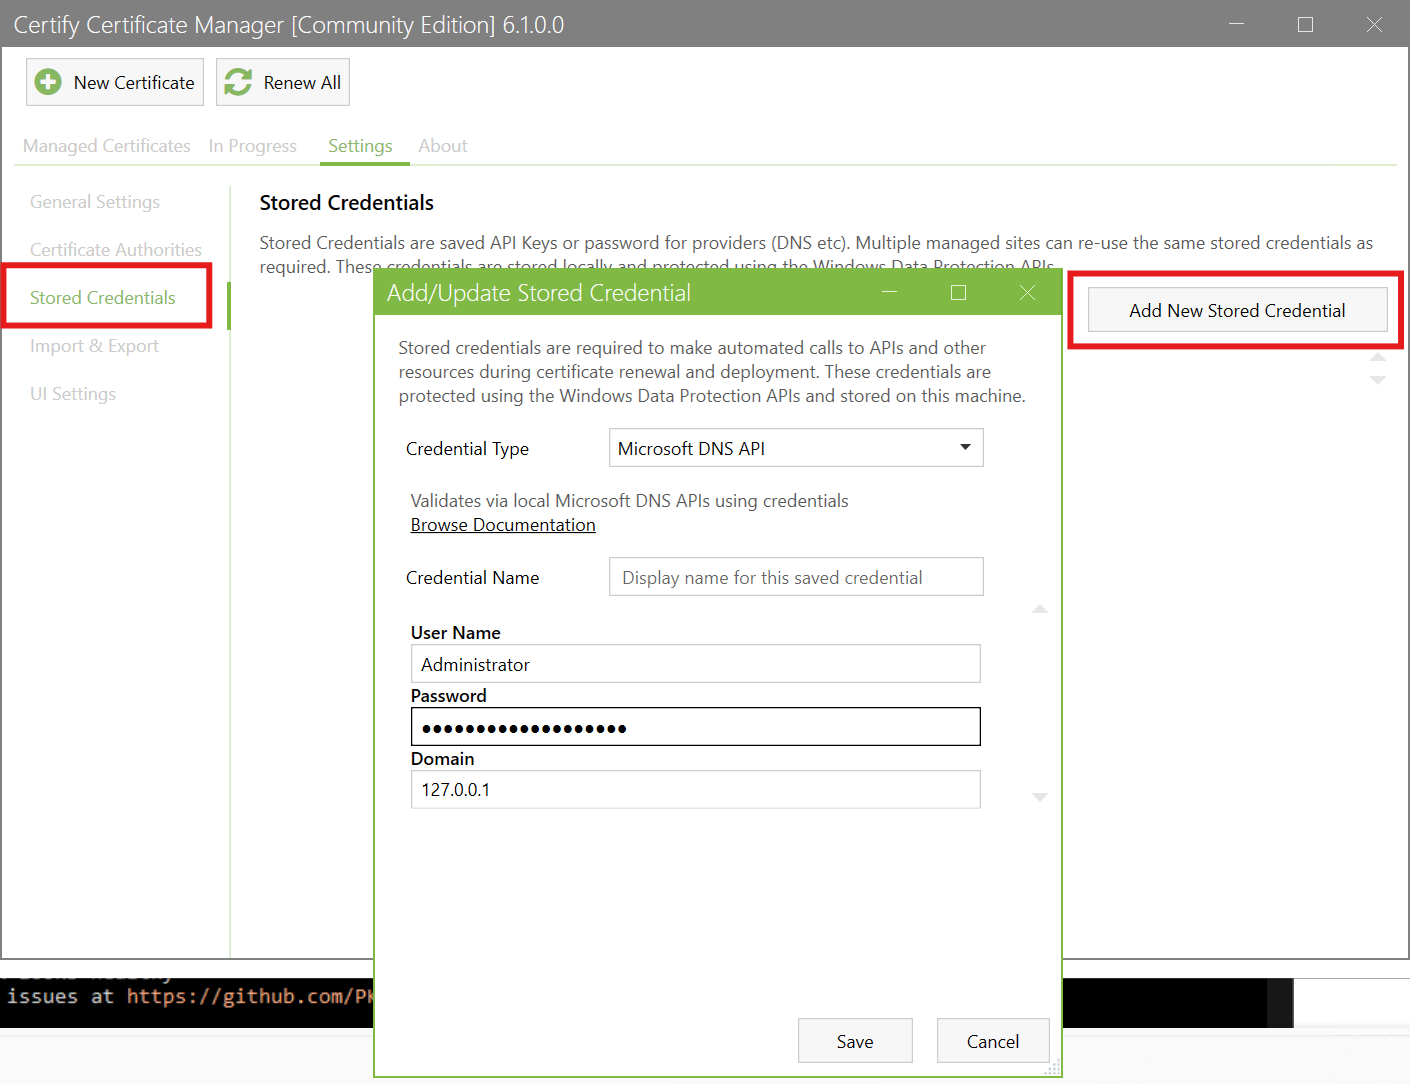Open UI Settings in the sidebar
The width and height of the screenshot is (1410, 1084).
(x=73, y=394)
